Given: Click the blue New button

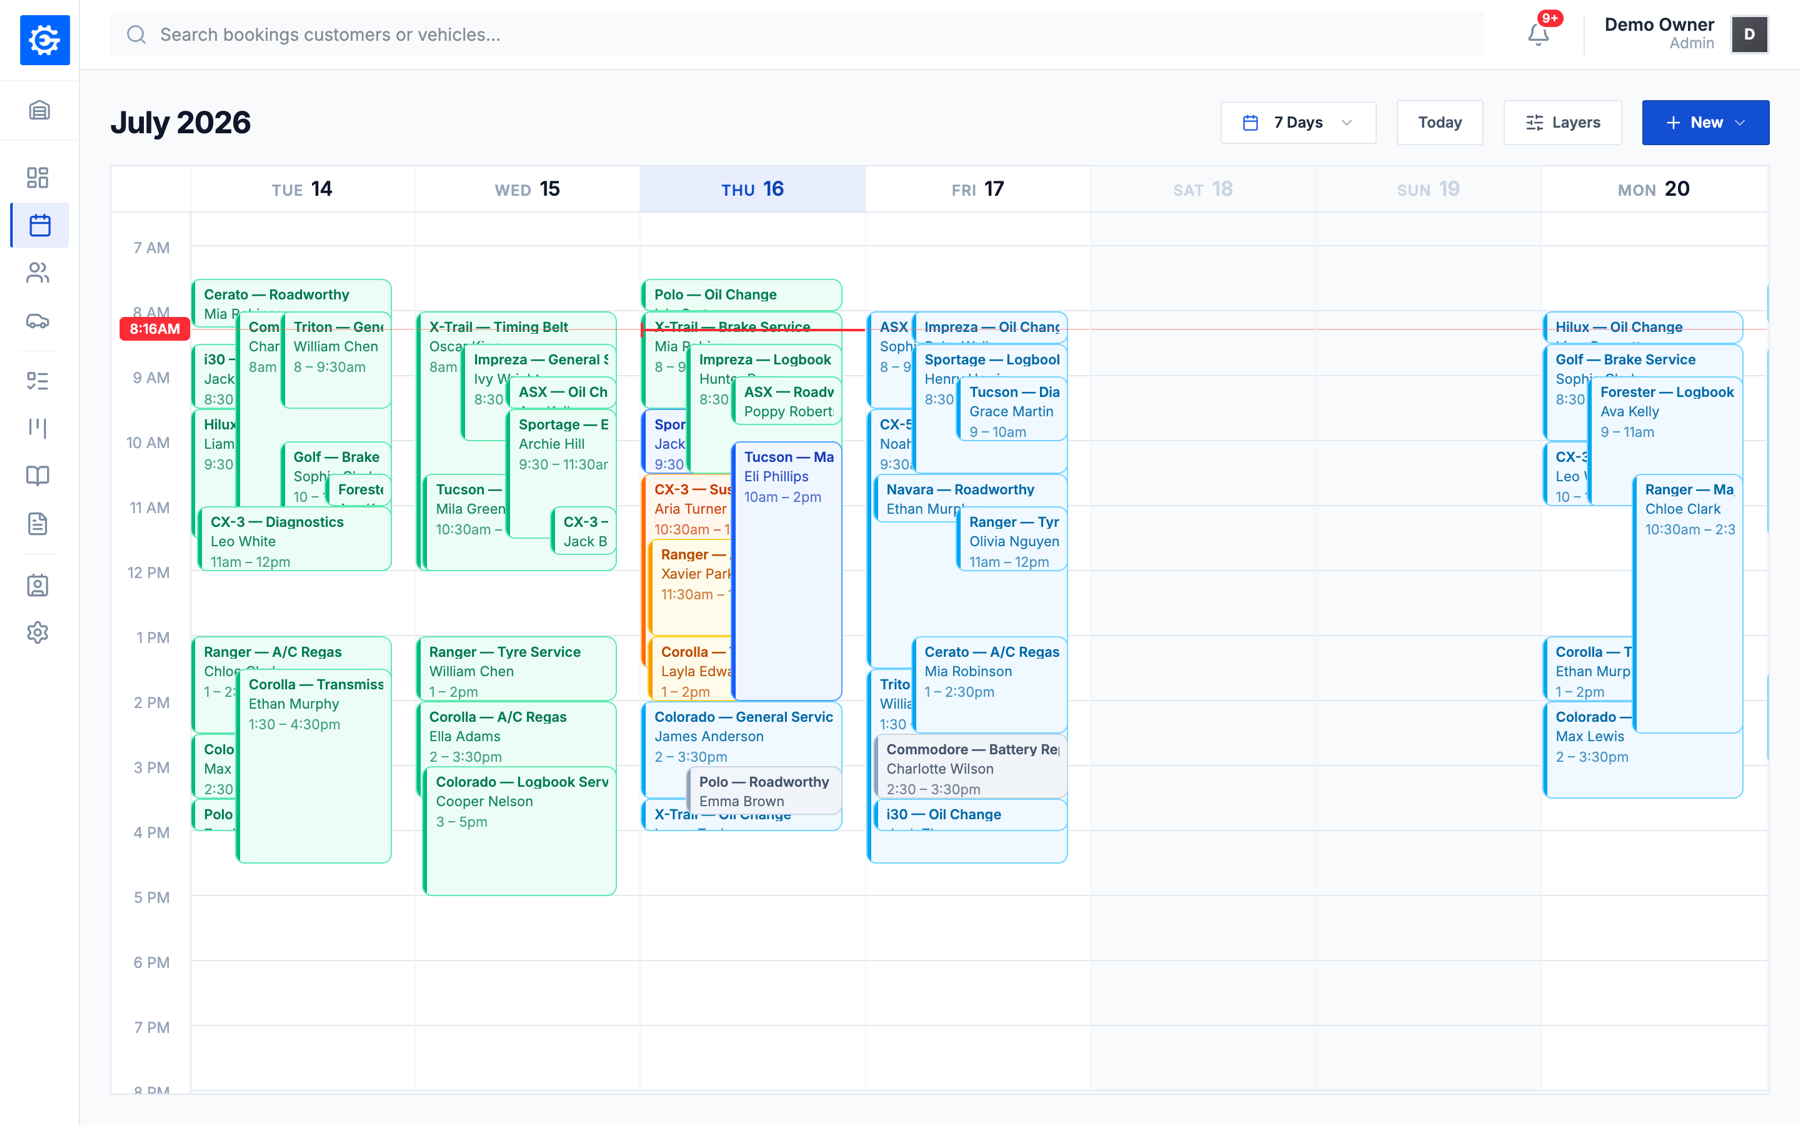Looking at the screenshot, I should coord(1705,122).
